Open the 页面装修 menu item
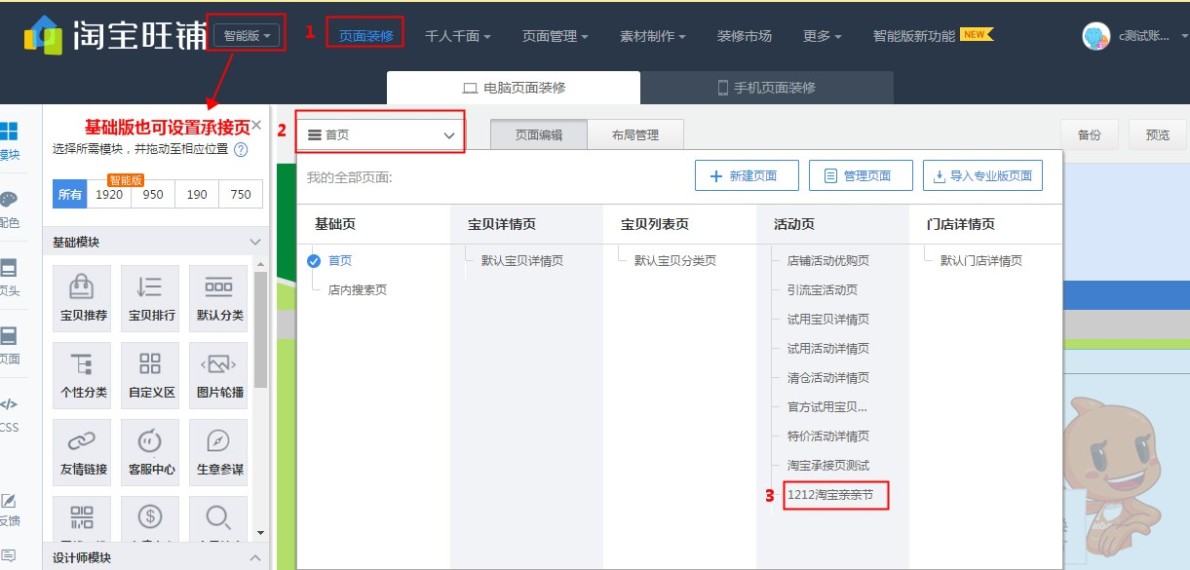1190x570 pixels. [366, 36]
